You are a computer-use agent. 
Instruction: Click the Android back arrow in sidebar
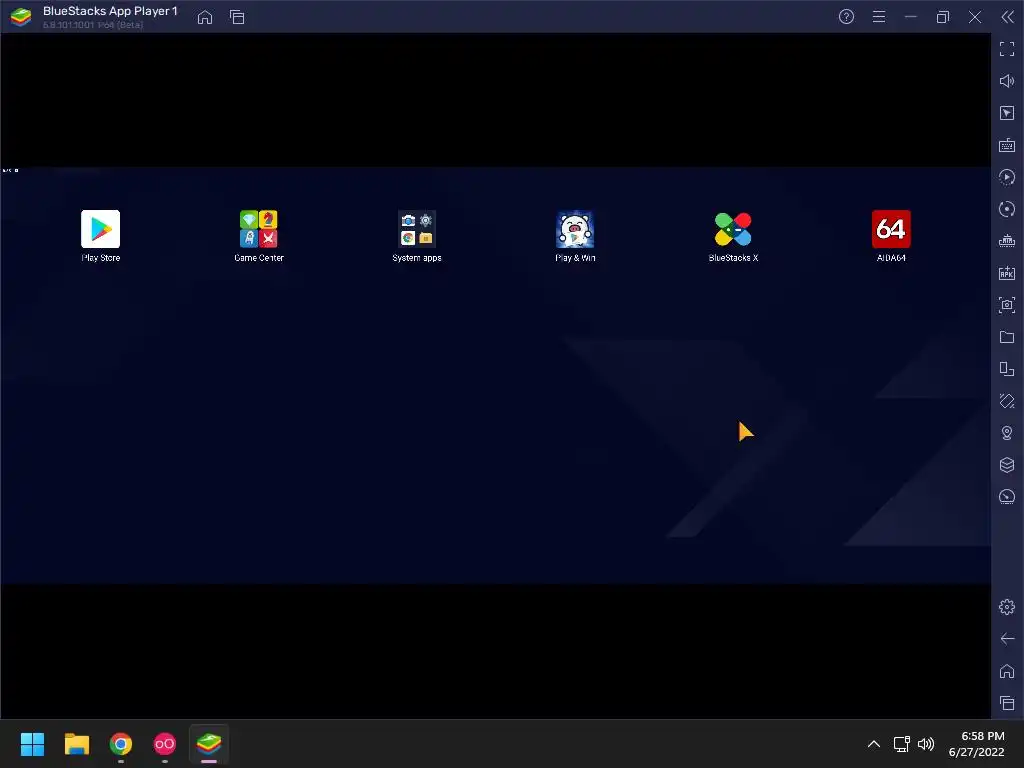pyautogui.click(x=1007, y=639)
